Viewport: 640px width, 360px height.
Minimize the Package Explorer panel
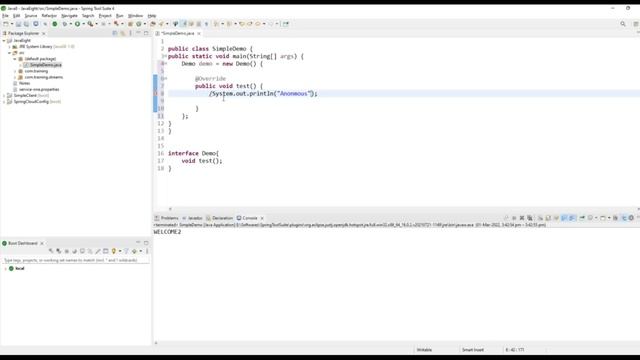point(138,33)
